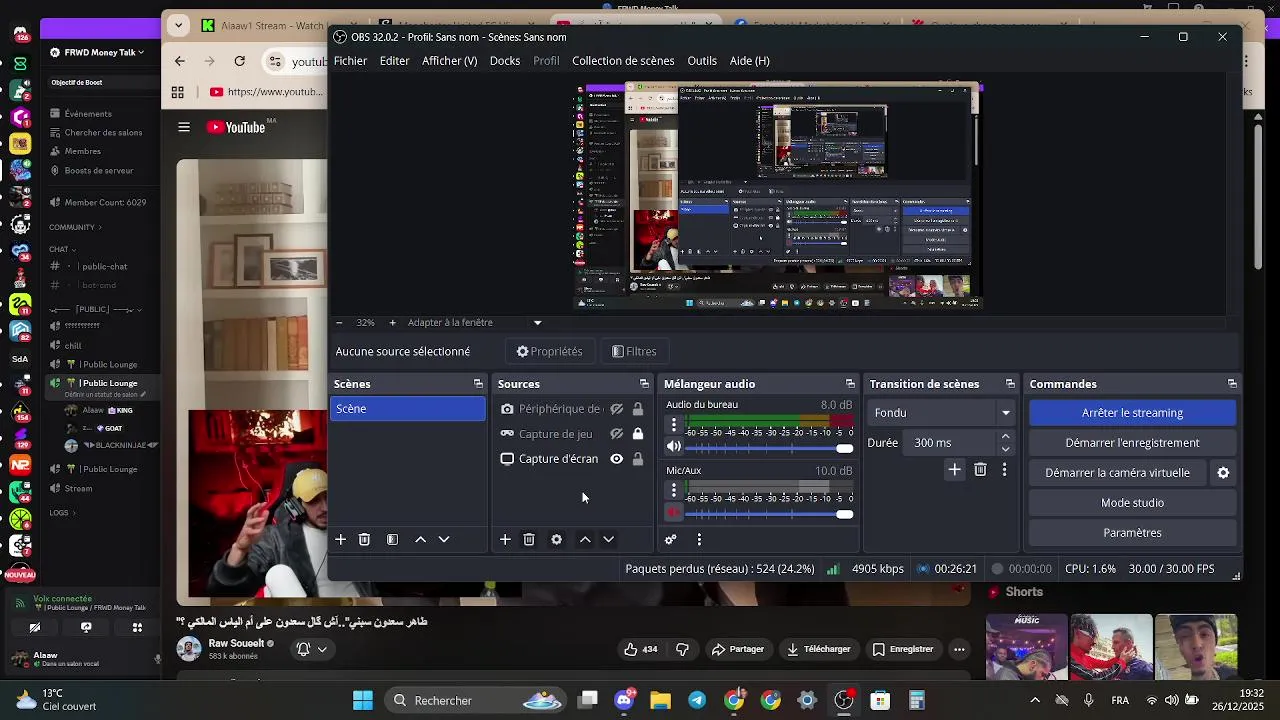Image resolution: width=1280 pixels, height=720 pixels.
Task: Open the Fondu transition dropdown
Action: click(x=941, y=412)
